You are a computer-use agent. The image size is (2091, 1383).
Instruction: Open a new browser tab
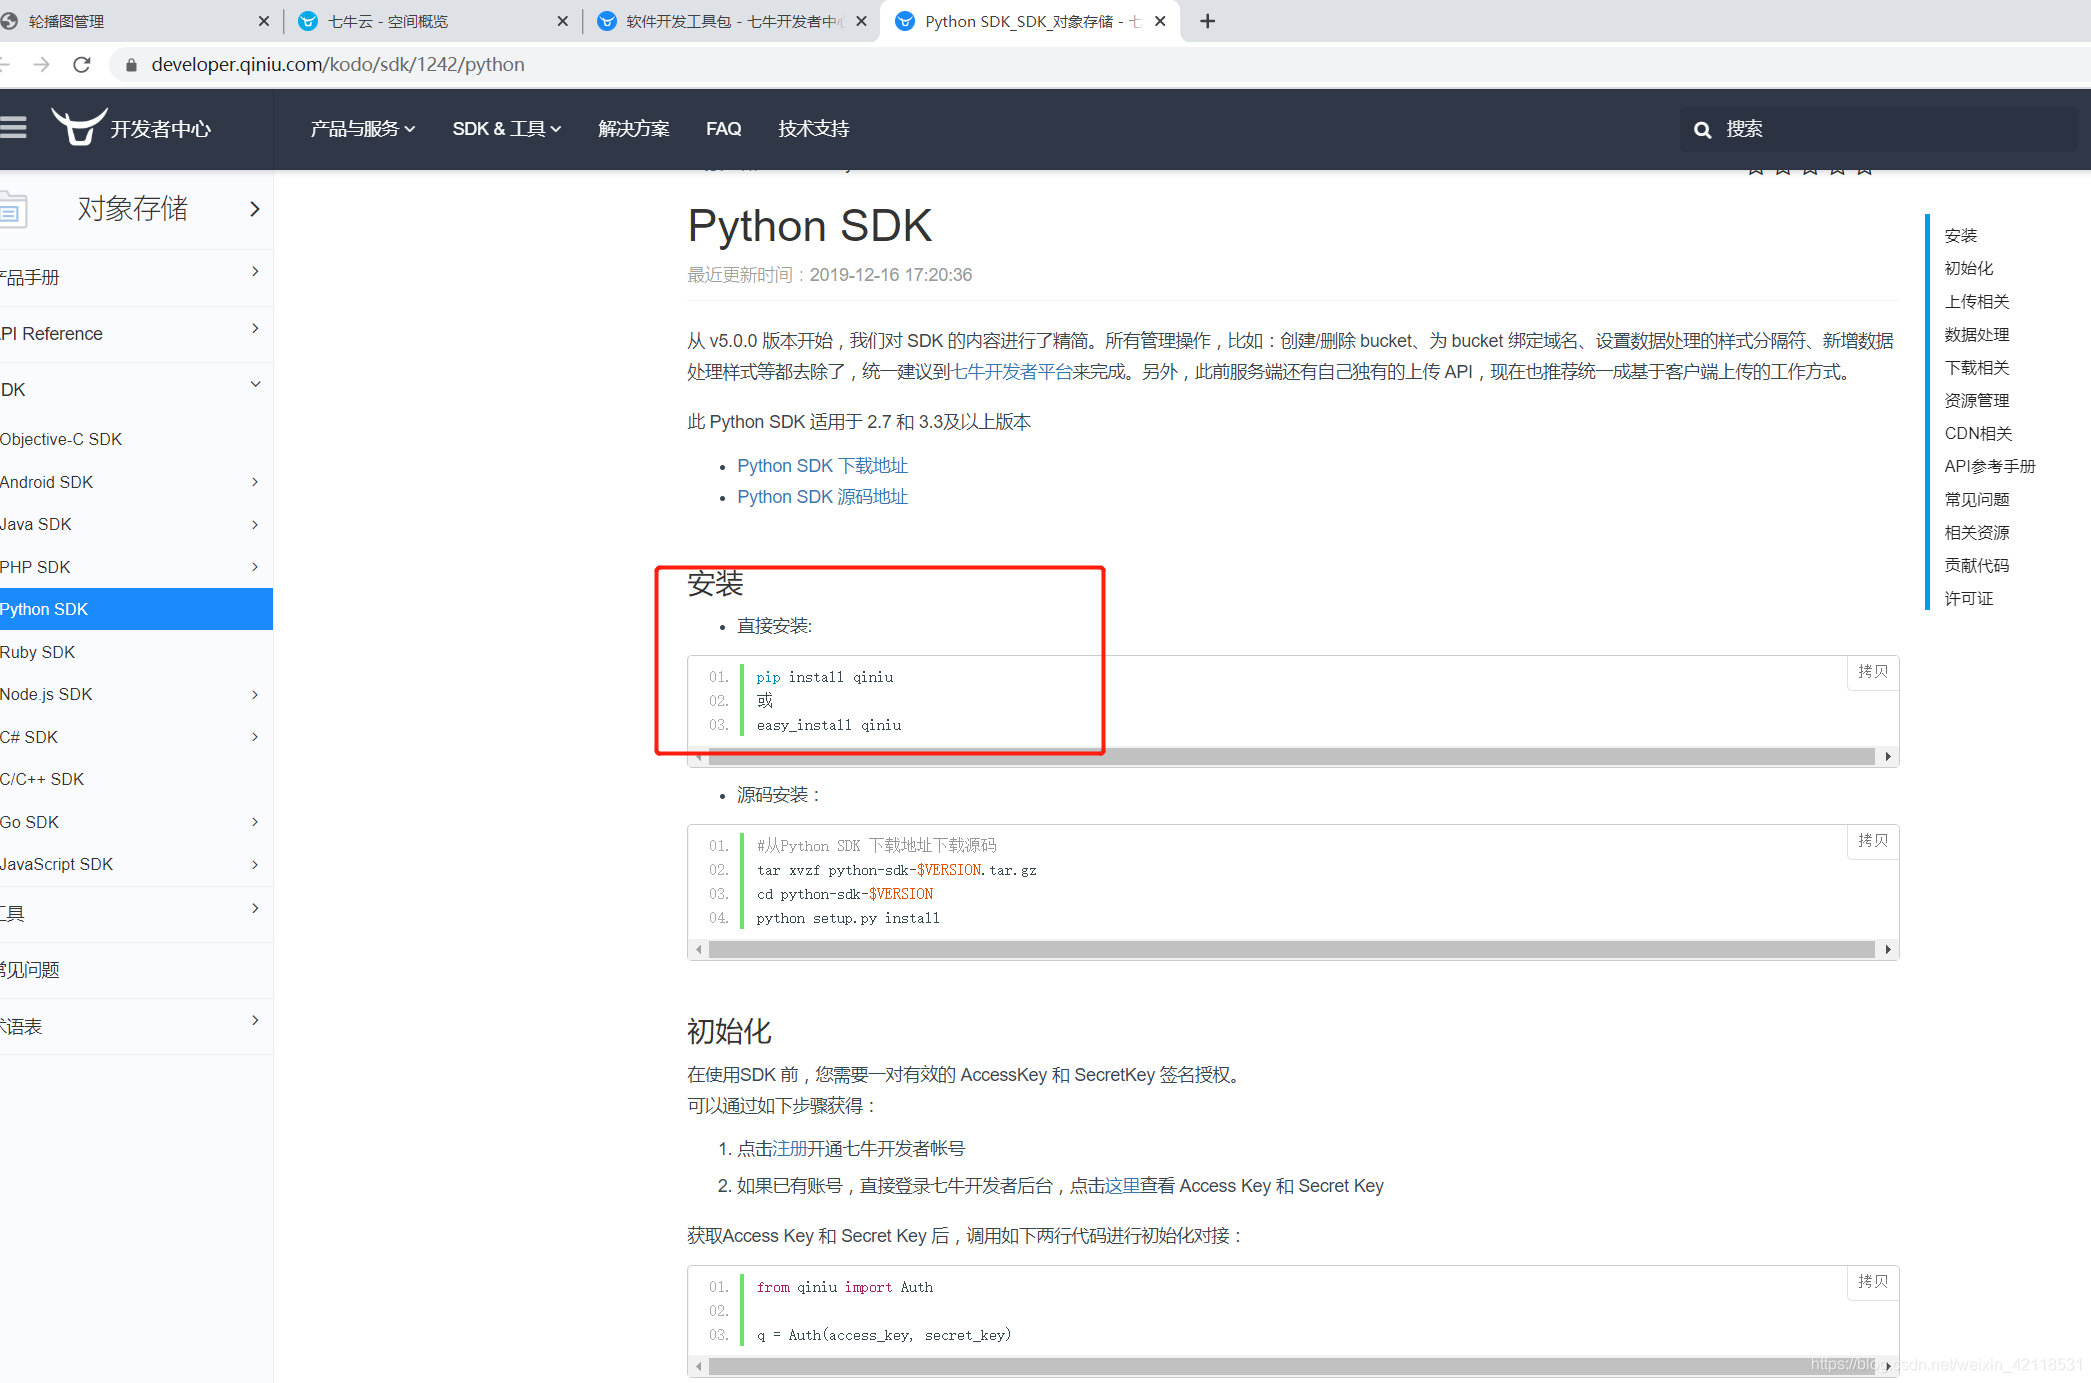(x=1208, y=21)
